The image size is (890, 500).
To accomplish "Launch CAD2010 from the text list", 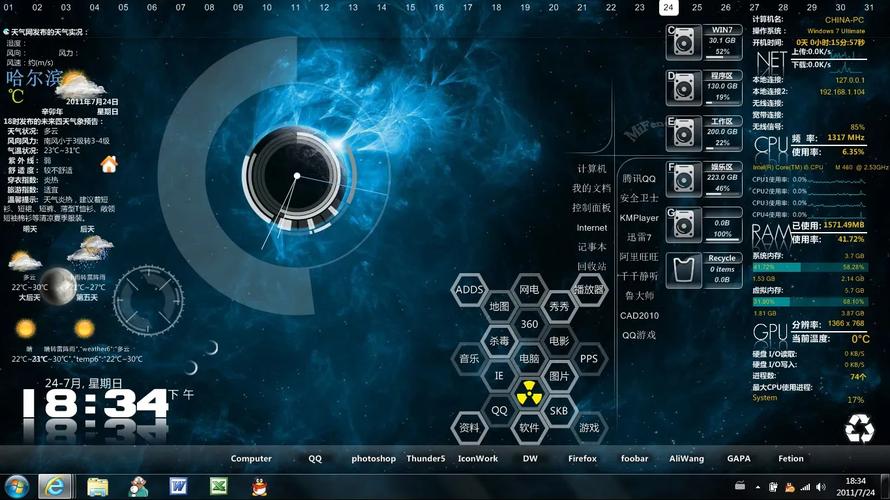I will pos(639,316).
